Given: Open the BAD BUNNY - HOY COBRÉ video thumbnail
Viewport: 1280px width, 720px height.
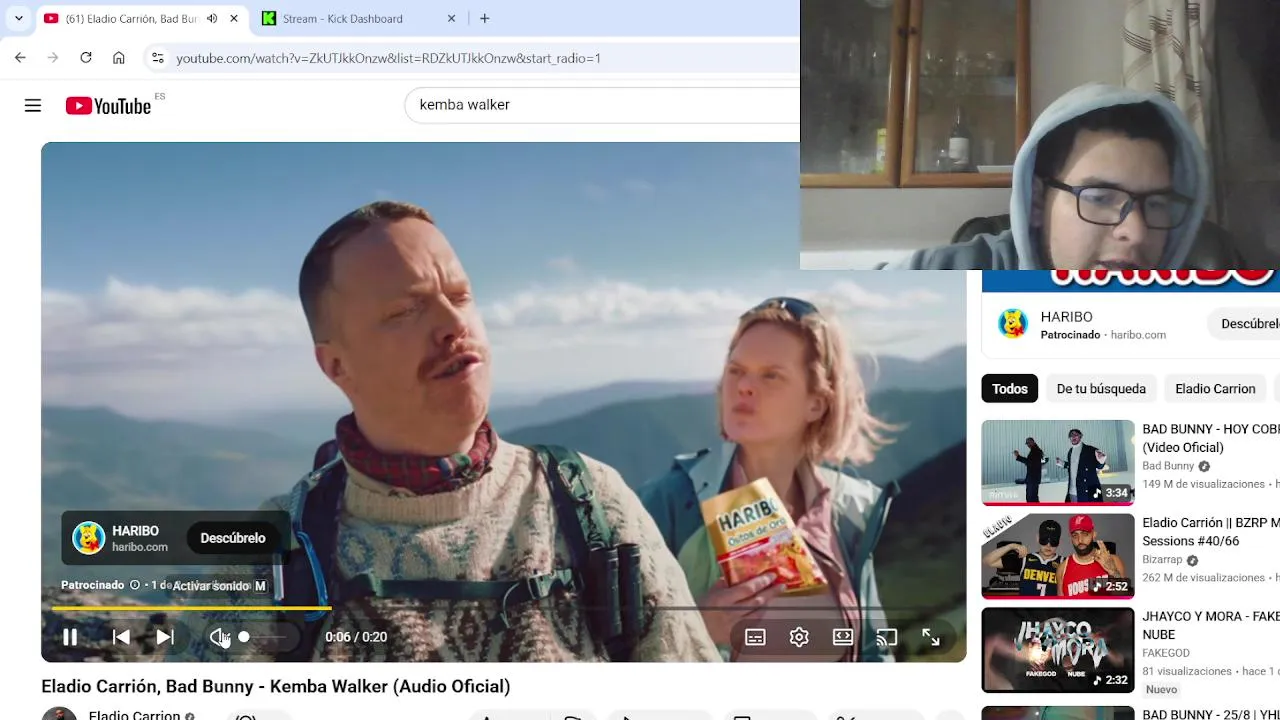Looking at the screenshot, I should click(1058, 462).
